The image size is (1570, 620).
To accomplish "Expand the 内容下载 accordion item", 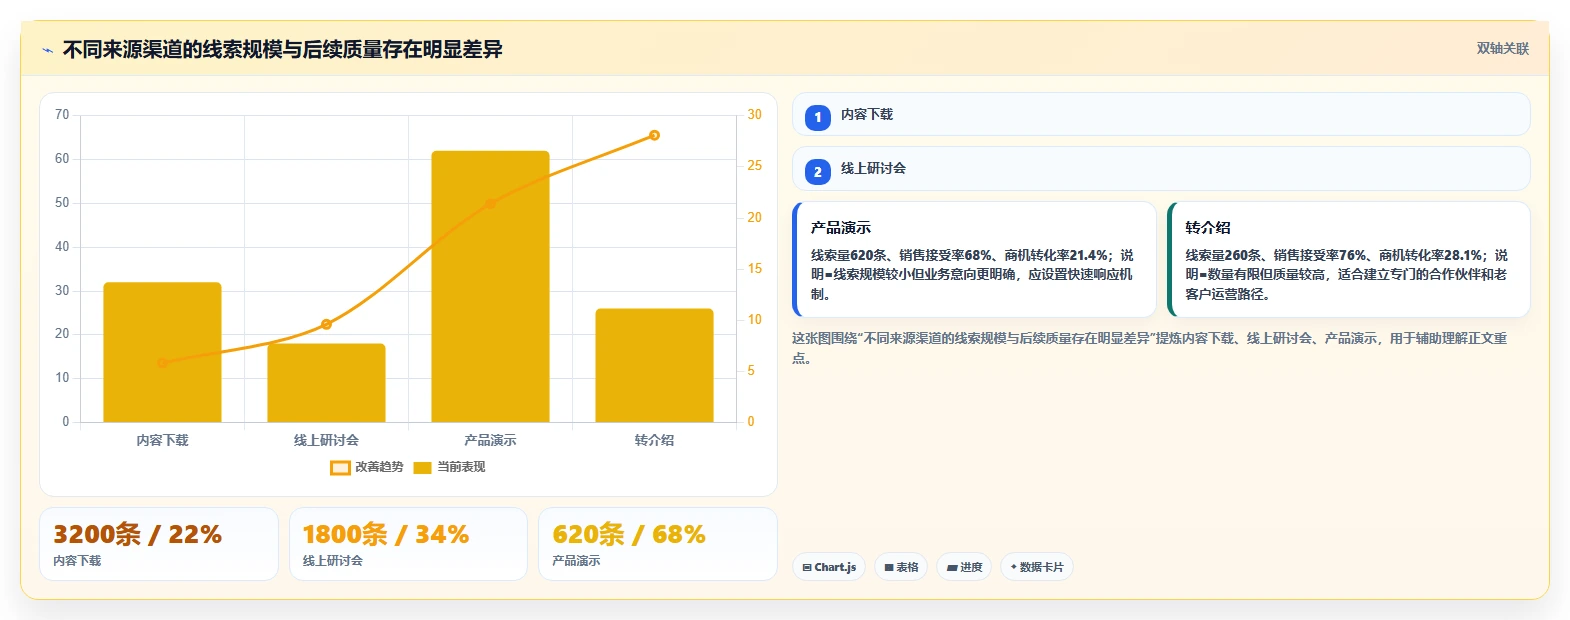I will click(x=1161, y=114).
